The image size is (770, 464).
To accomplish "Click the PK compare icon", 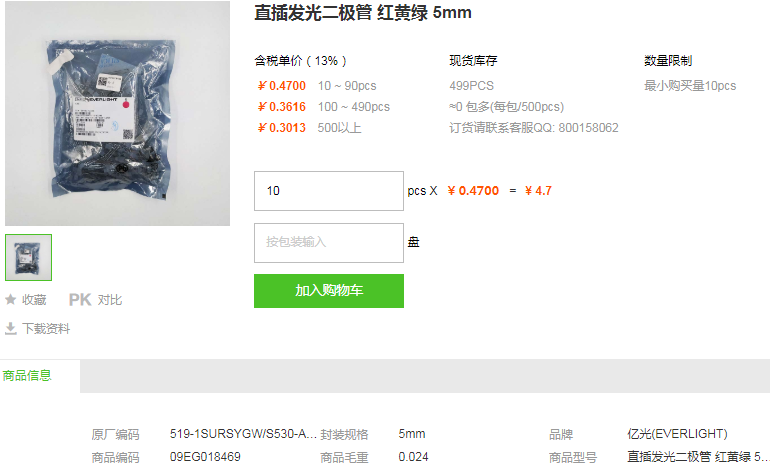I will pyautogui.click(x=80, y=300).
